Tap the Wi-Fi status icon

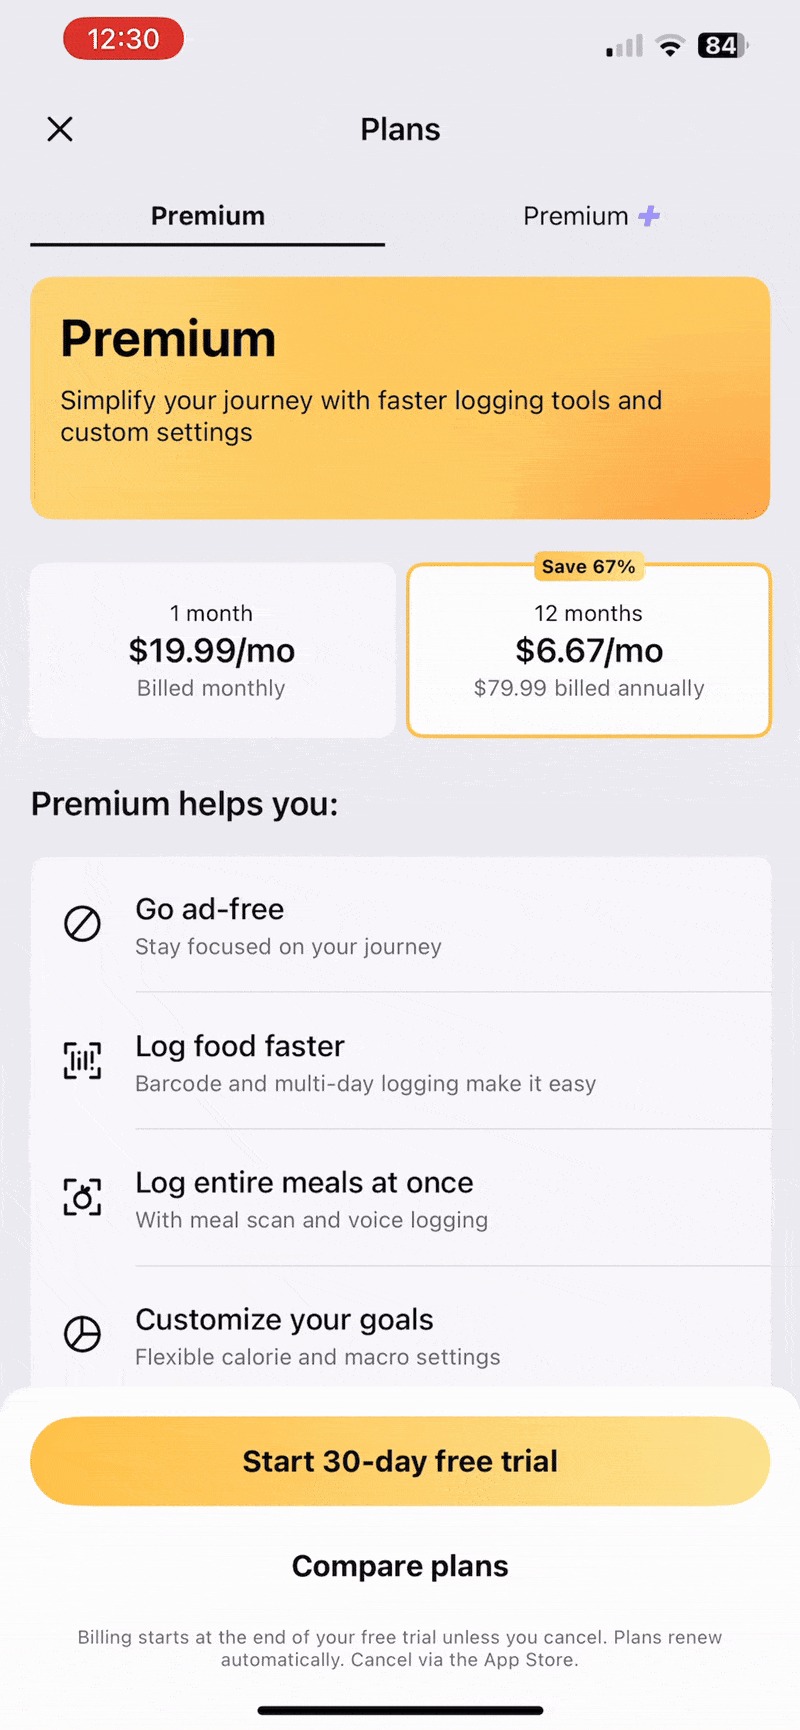click(670, 45)
